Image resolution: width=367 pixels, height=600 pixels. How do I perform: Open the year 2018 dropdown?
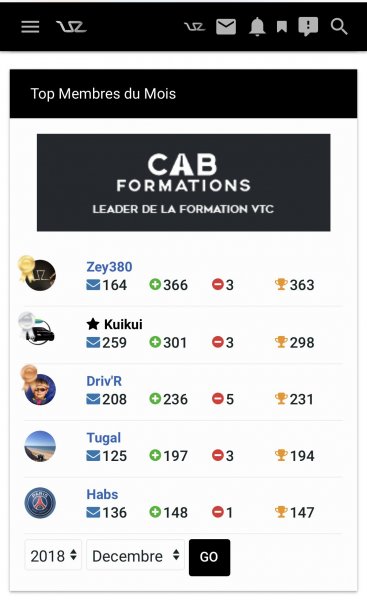(53, 556)
